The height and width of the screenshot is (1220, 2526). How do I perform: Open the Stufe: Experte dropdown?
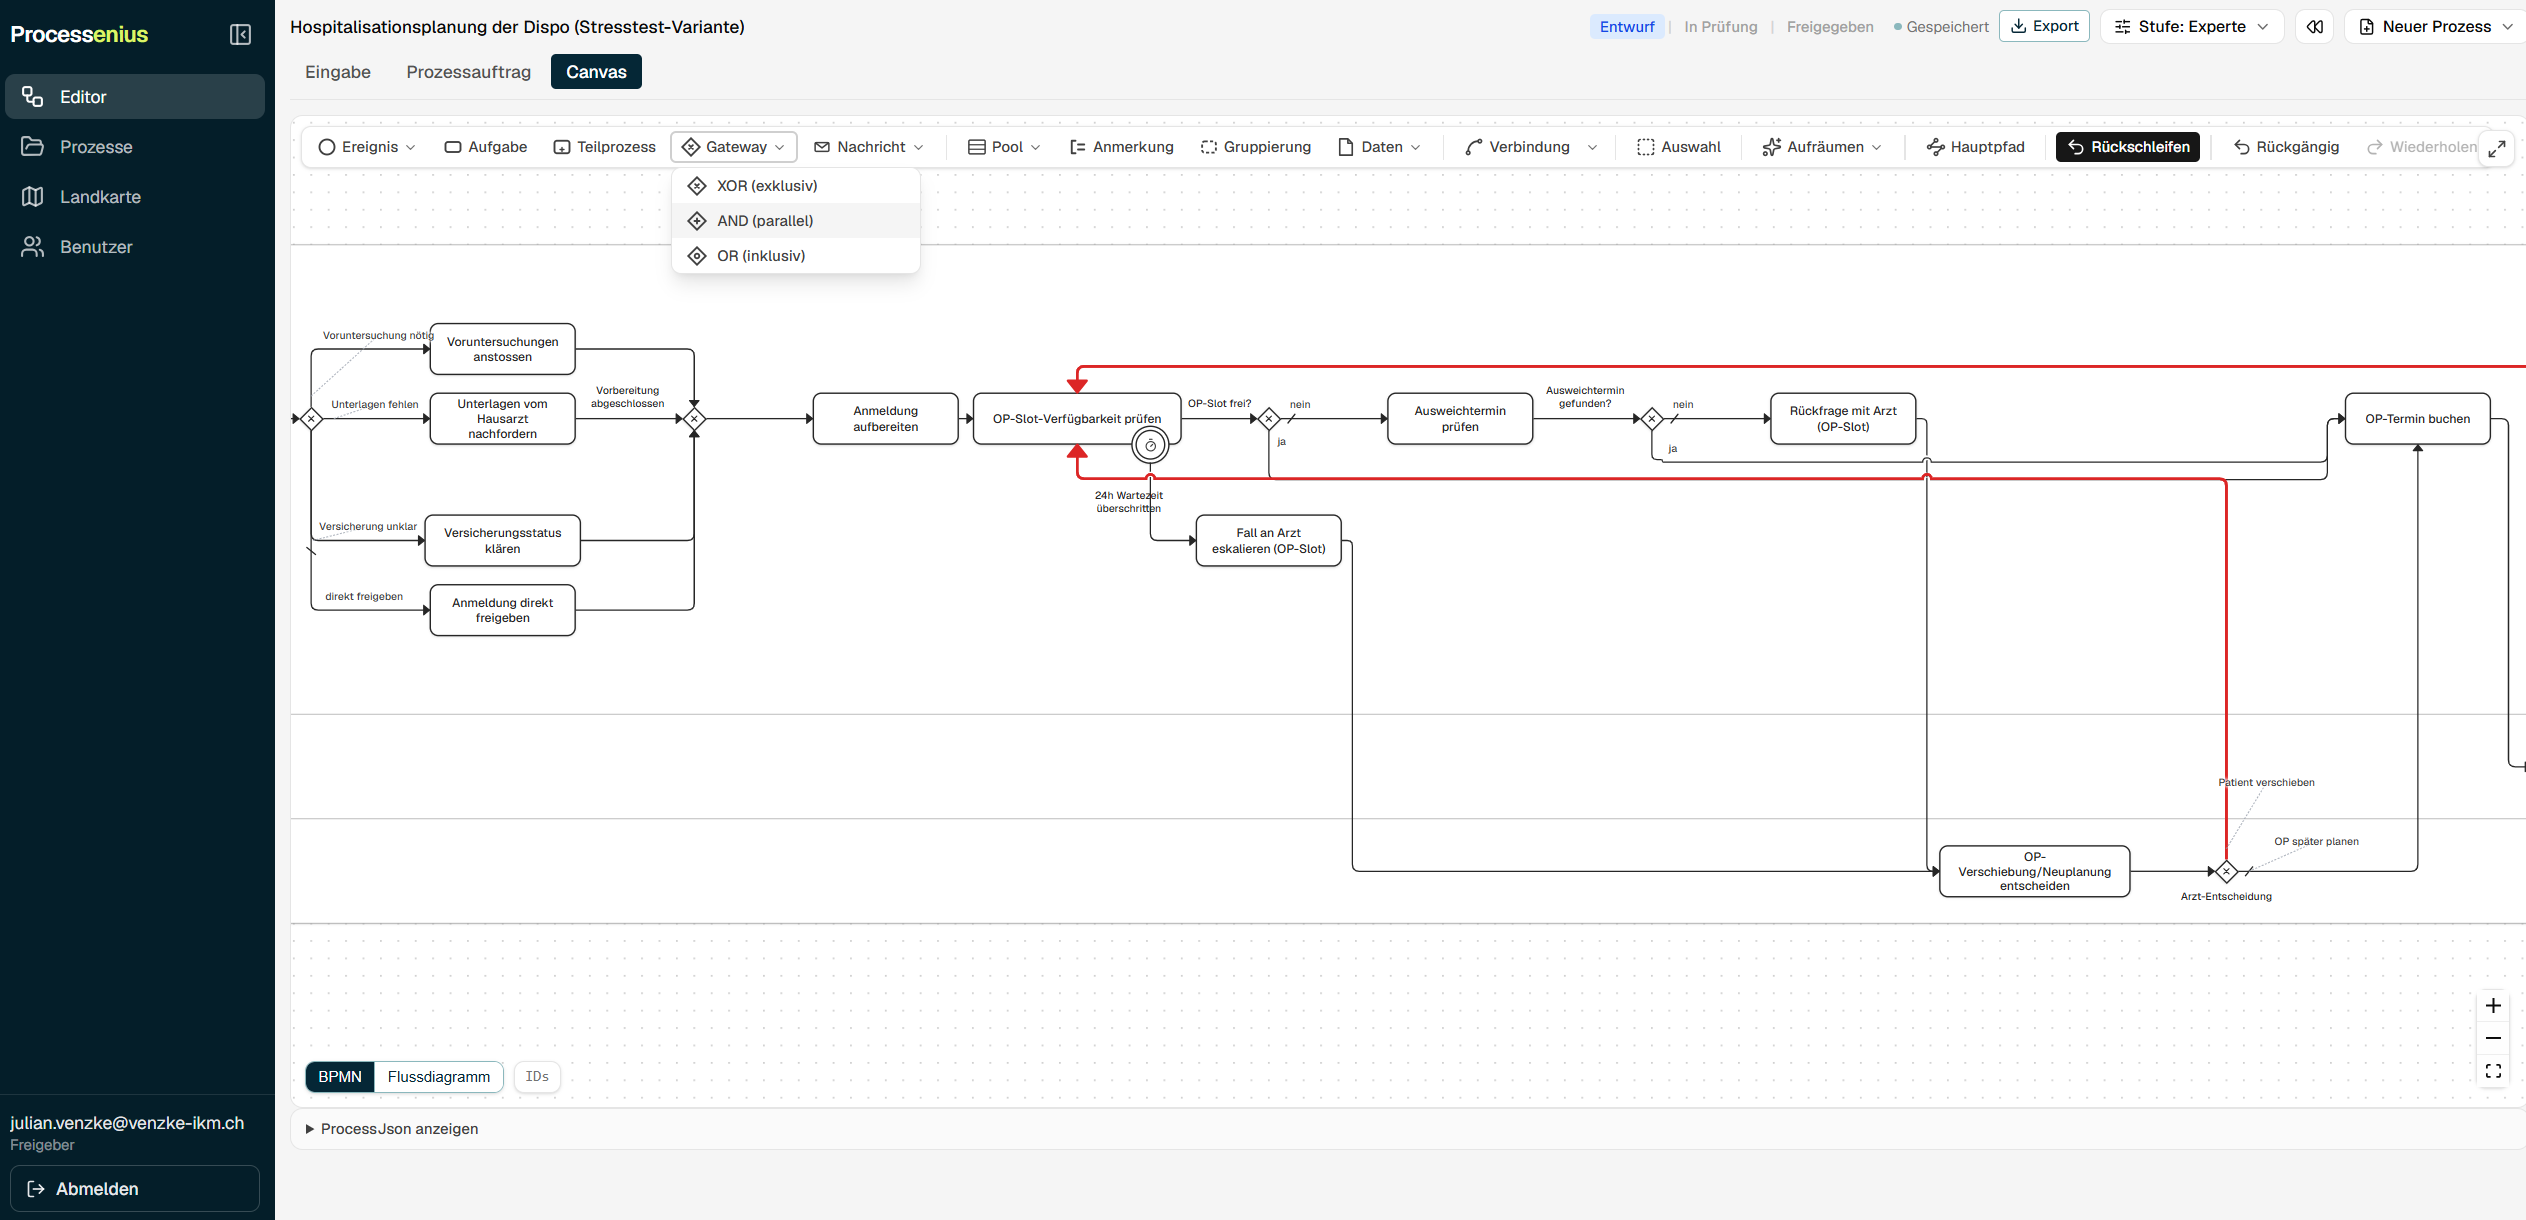2191,27
